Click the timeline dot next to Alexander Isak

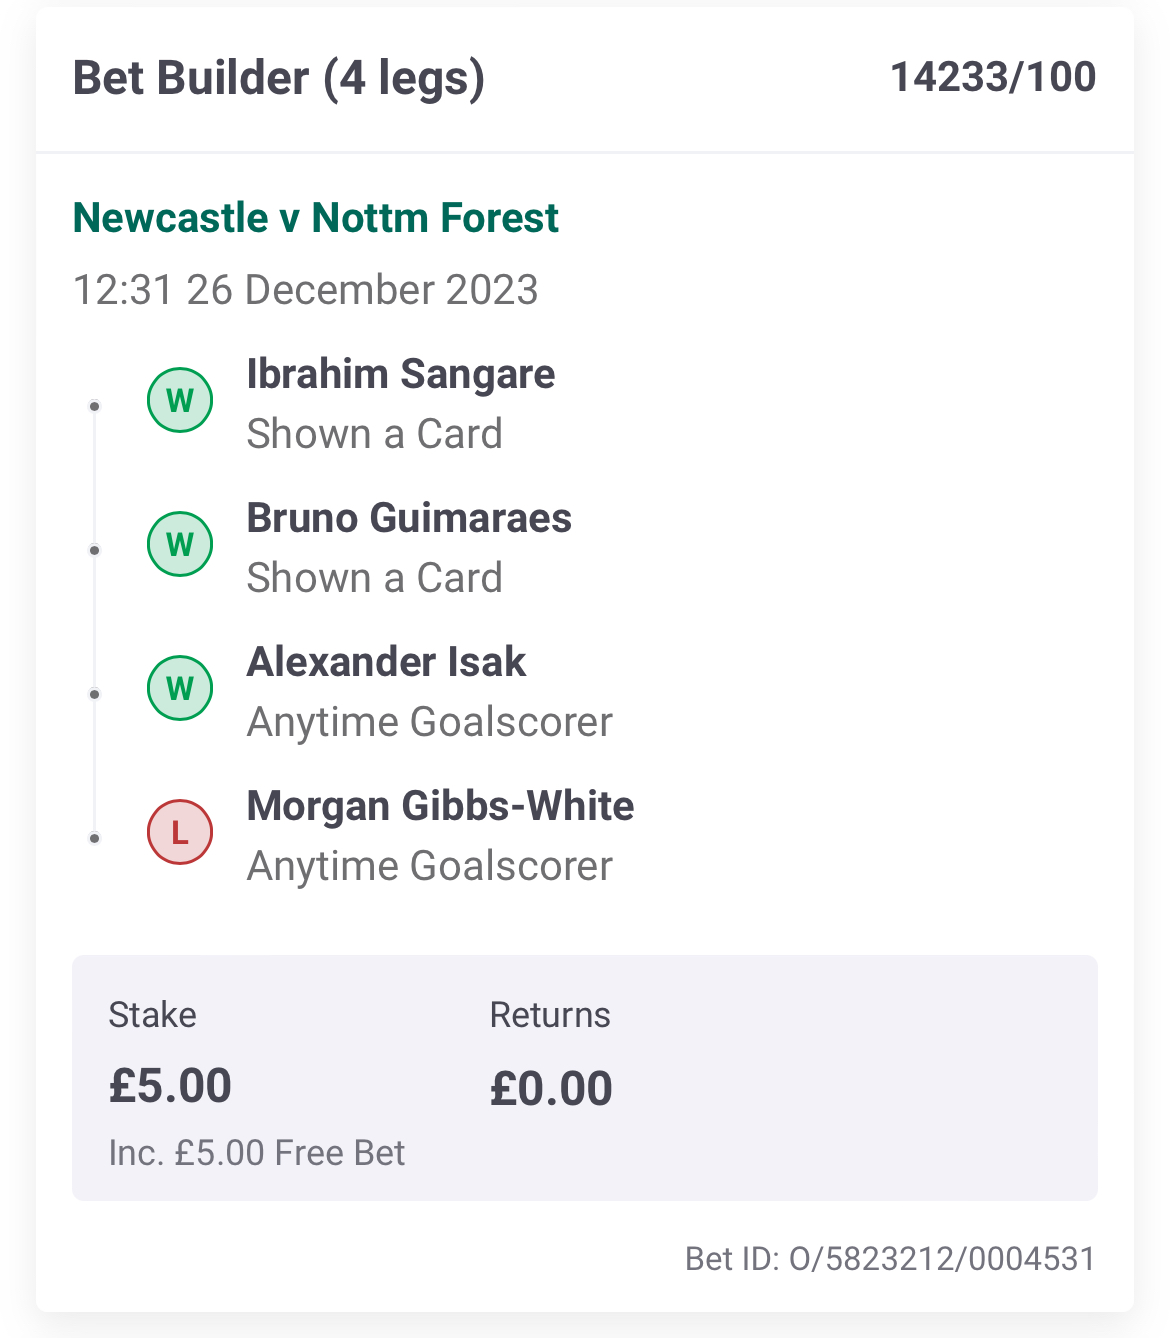tap(95, 694)
